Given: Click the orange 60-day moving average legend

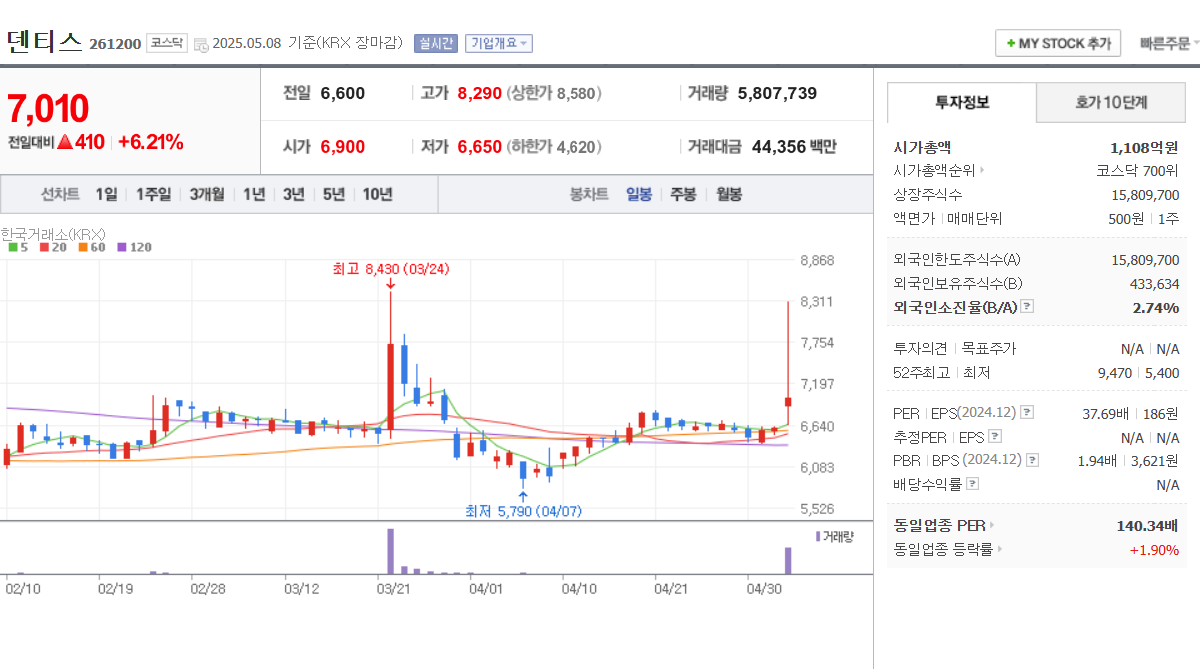Looking at the screenshot, I should (91, 247).
